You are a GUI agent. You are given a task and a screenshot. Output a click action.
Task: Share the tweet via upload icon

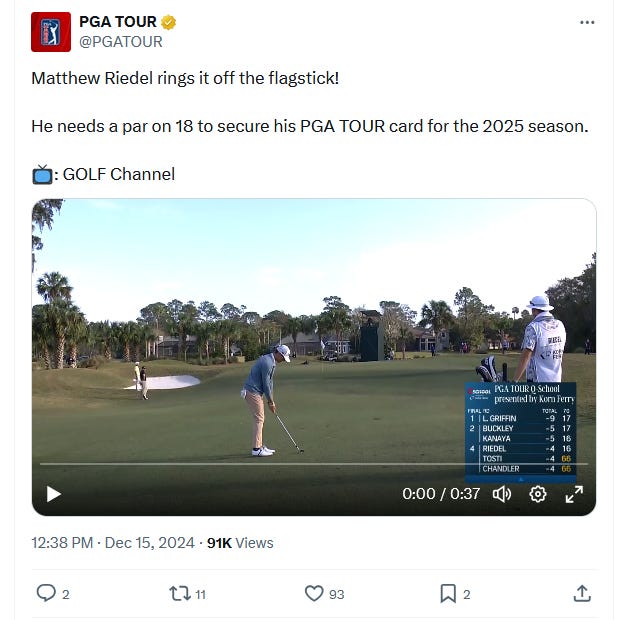pos(582,593)
